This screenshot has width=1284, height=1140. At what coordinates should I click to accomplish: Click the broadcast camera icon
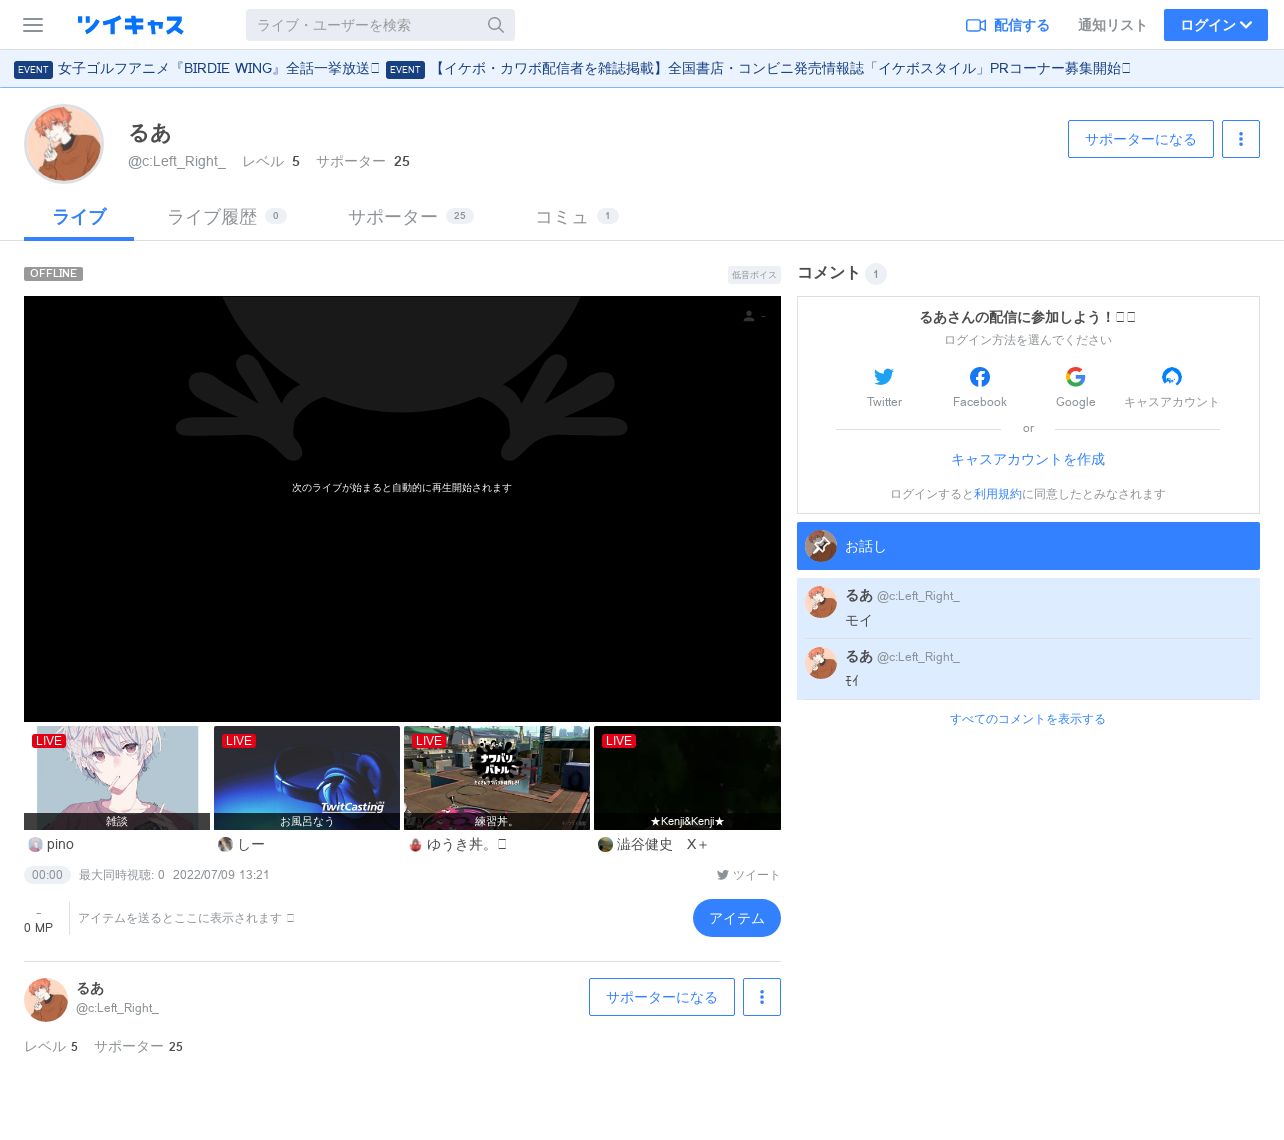976,25
